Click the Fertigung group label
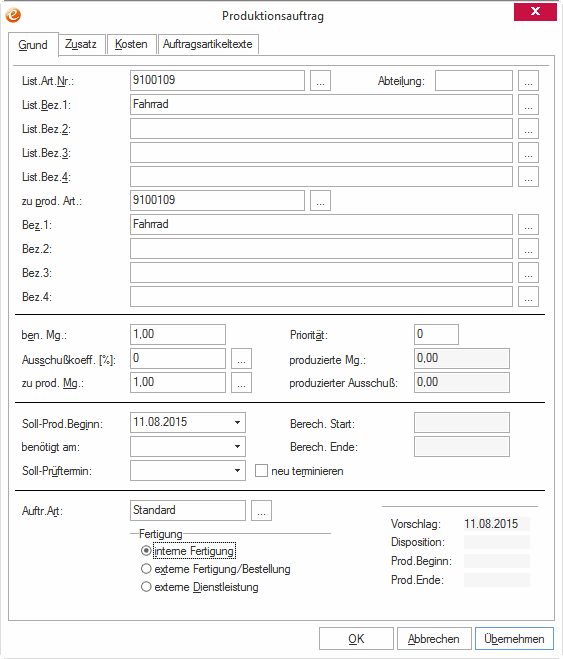This screenshot has height=659, width=563. 160,534
